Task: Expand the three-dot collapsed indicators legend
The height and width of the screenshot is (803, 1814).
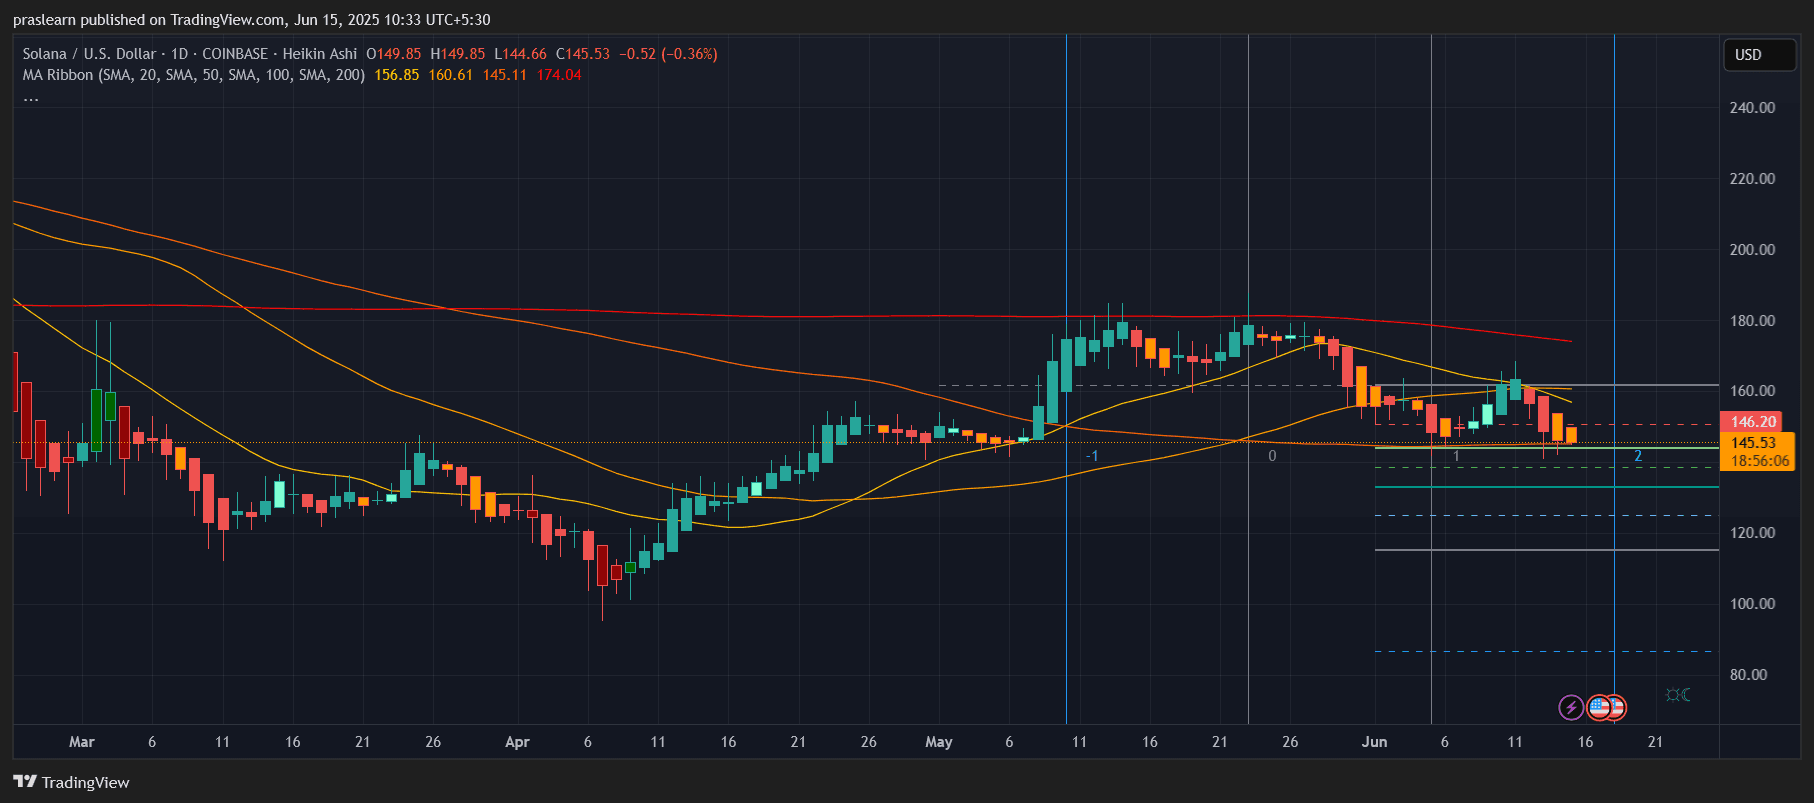Action: [x=31, y=98]
